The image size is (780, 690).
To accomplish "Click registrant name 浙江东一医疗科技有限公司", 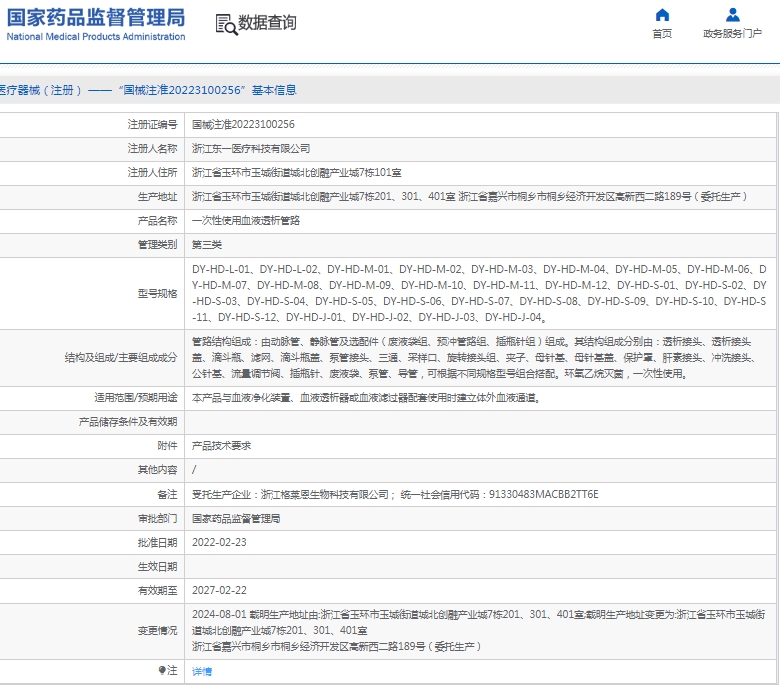I will [251, 149].
